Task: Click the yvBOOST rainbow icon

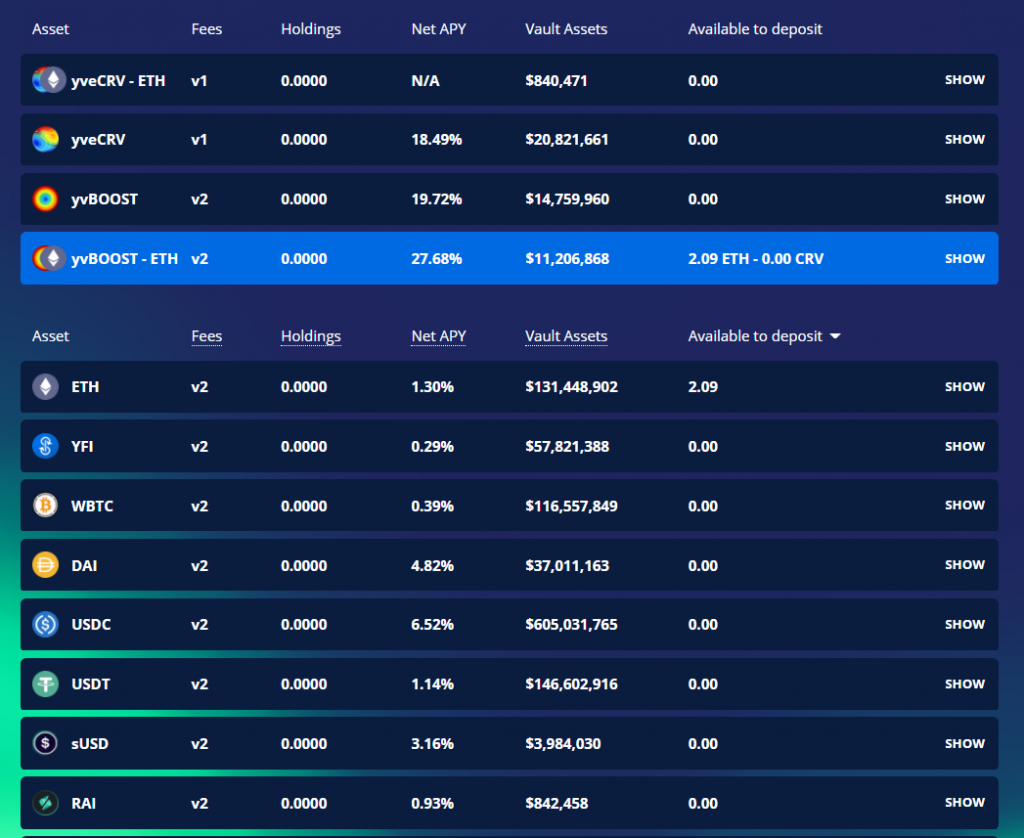Action: coord(45,199)
